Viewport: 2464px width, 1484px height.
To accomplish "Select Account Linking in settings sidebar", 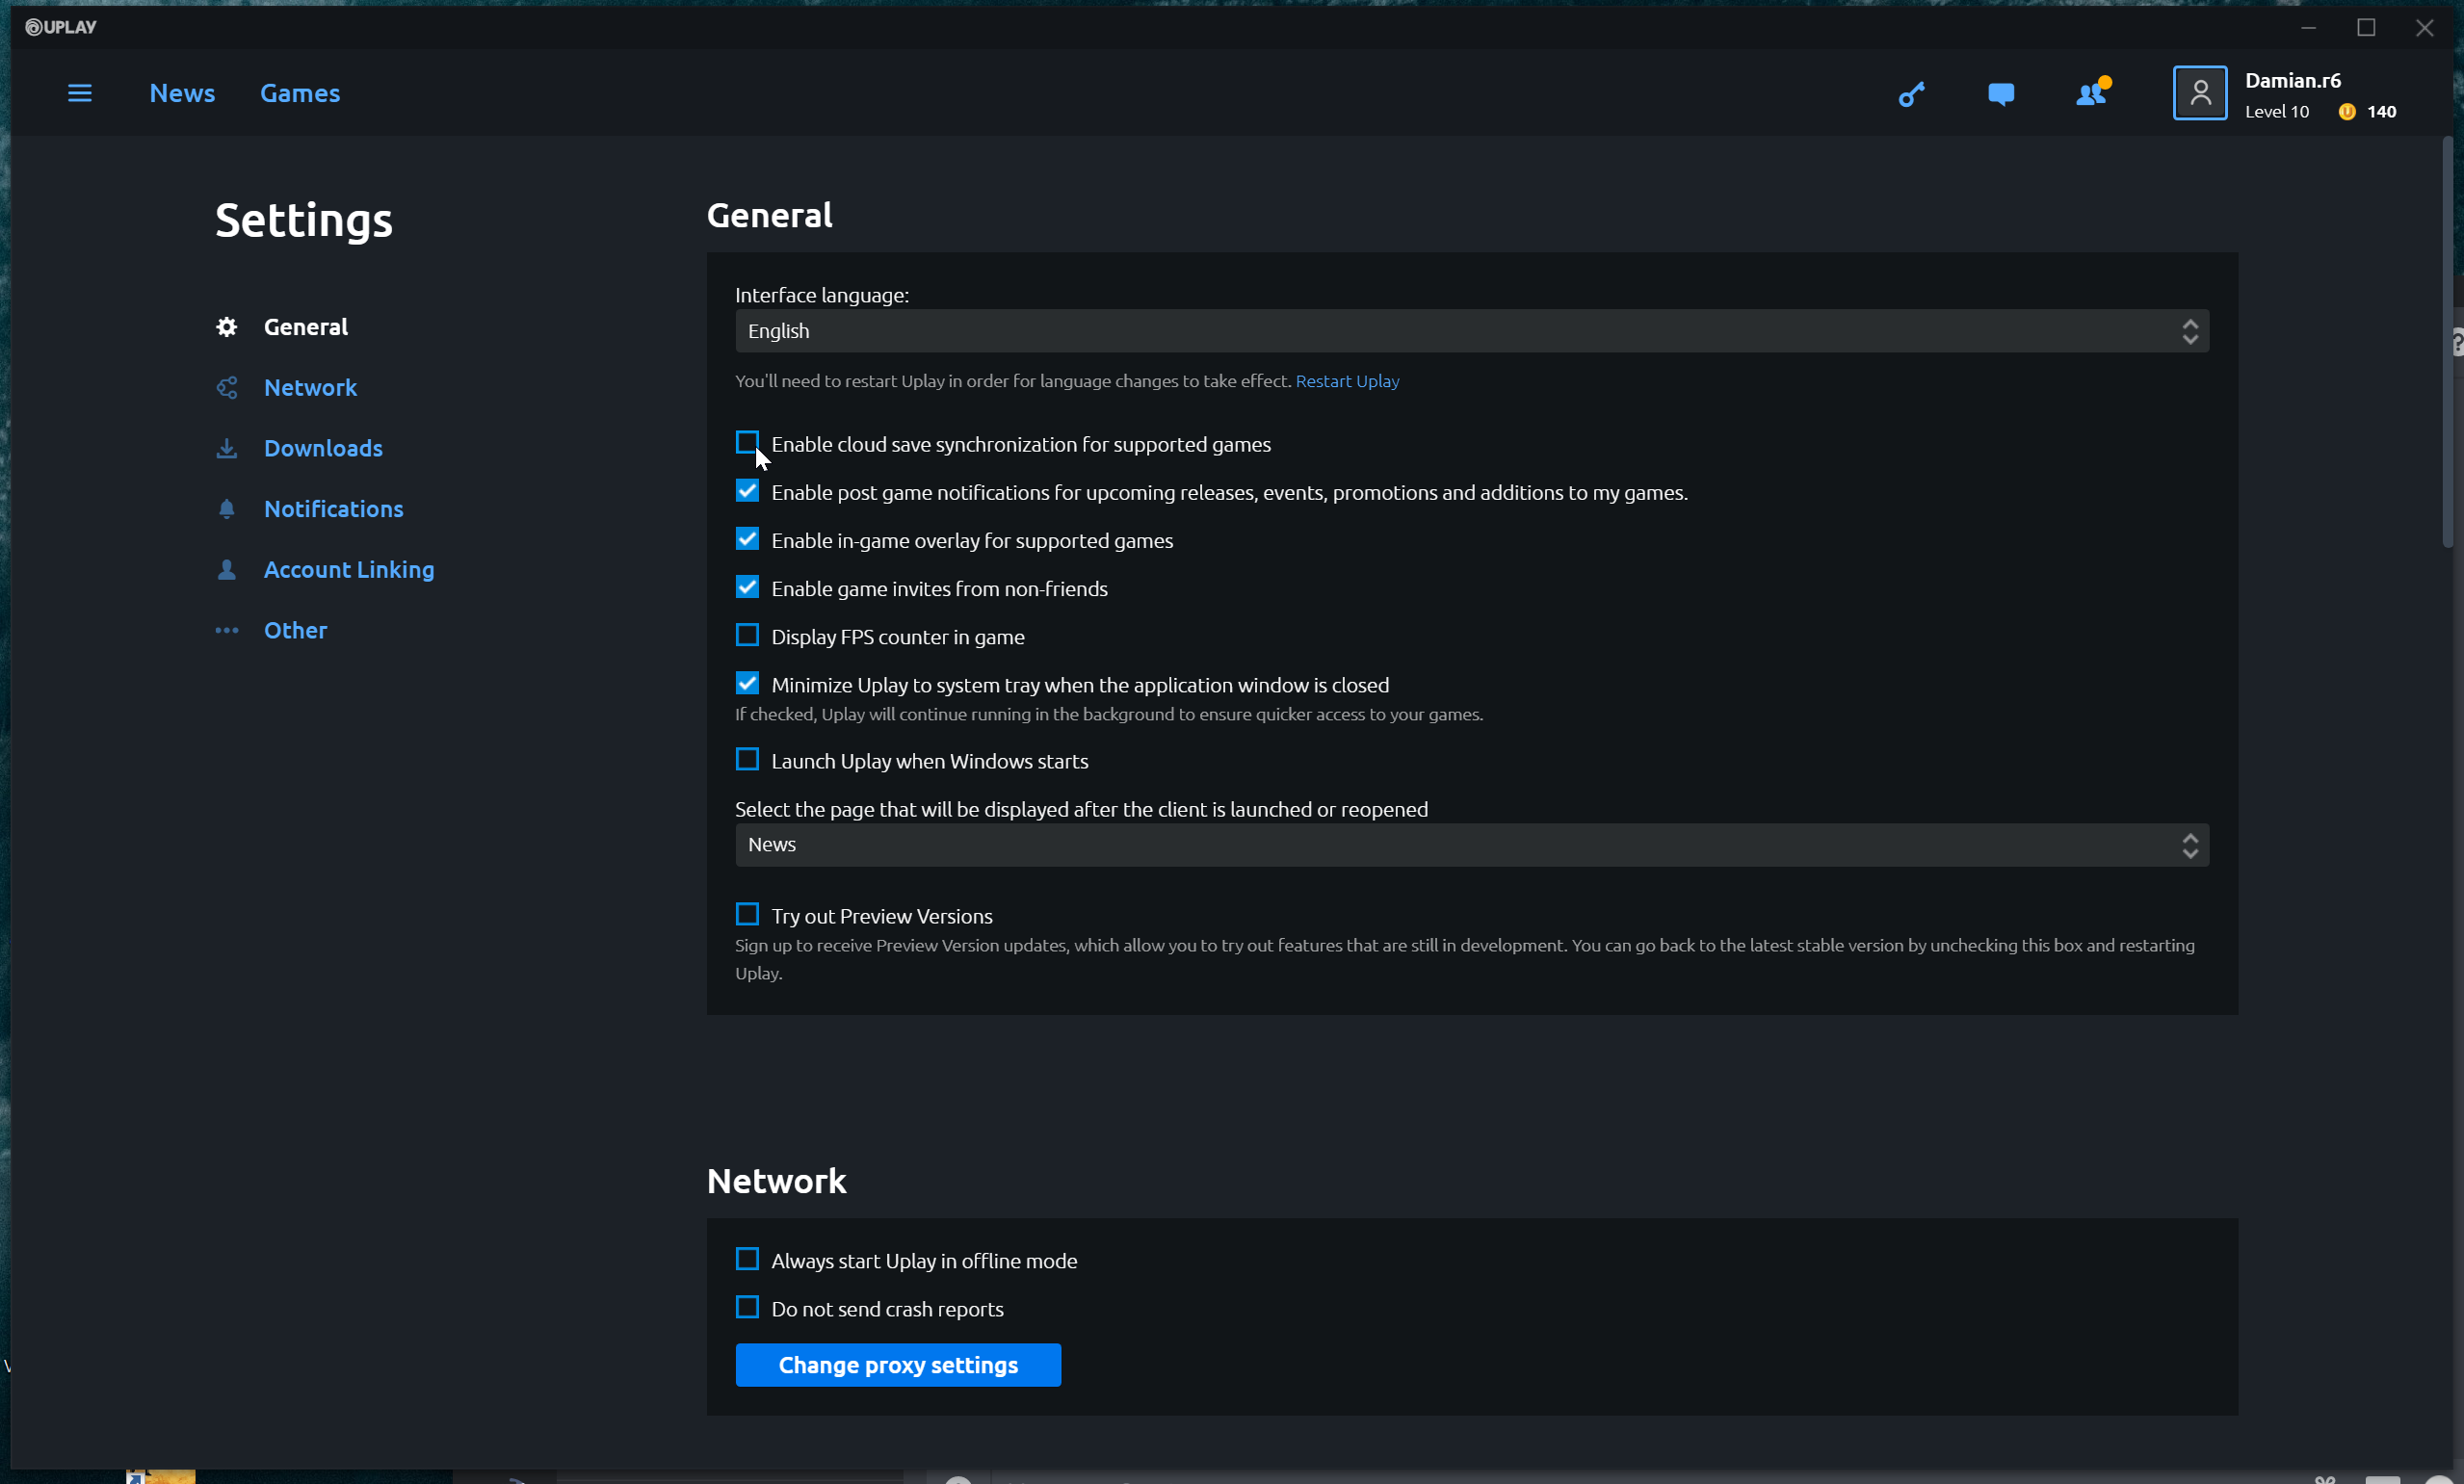I will pyautogui.click(x=349, y=570).
